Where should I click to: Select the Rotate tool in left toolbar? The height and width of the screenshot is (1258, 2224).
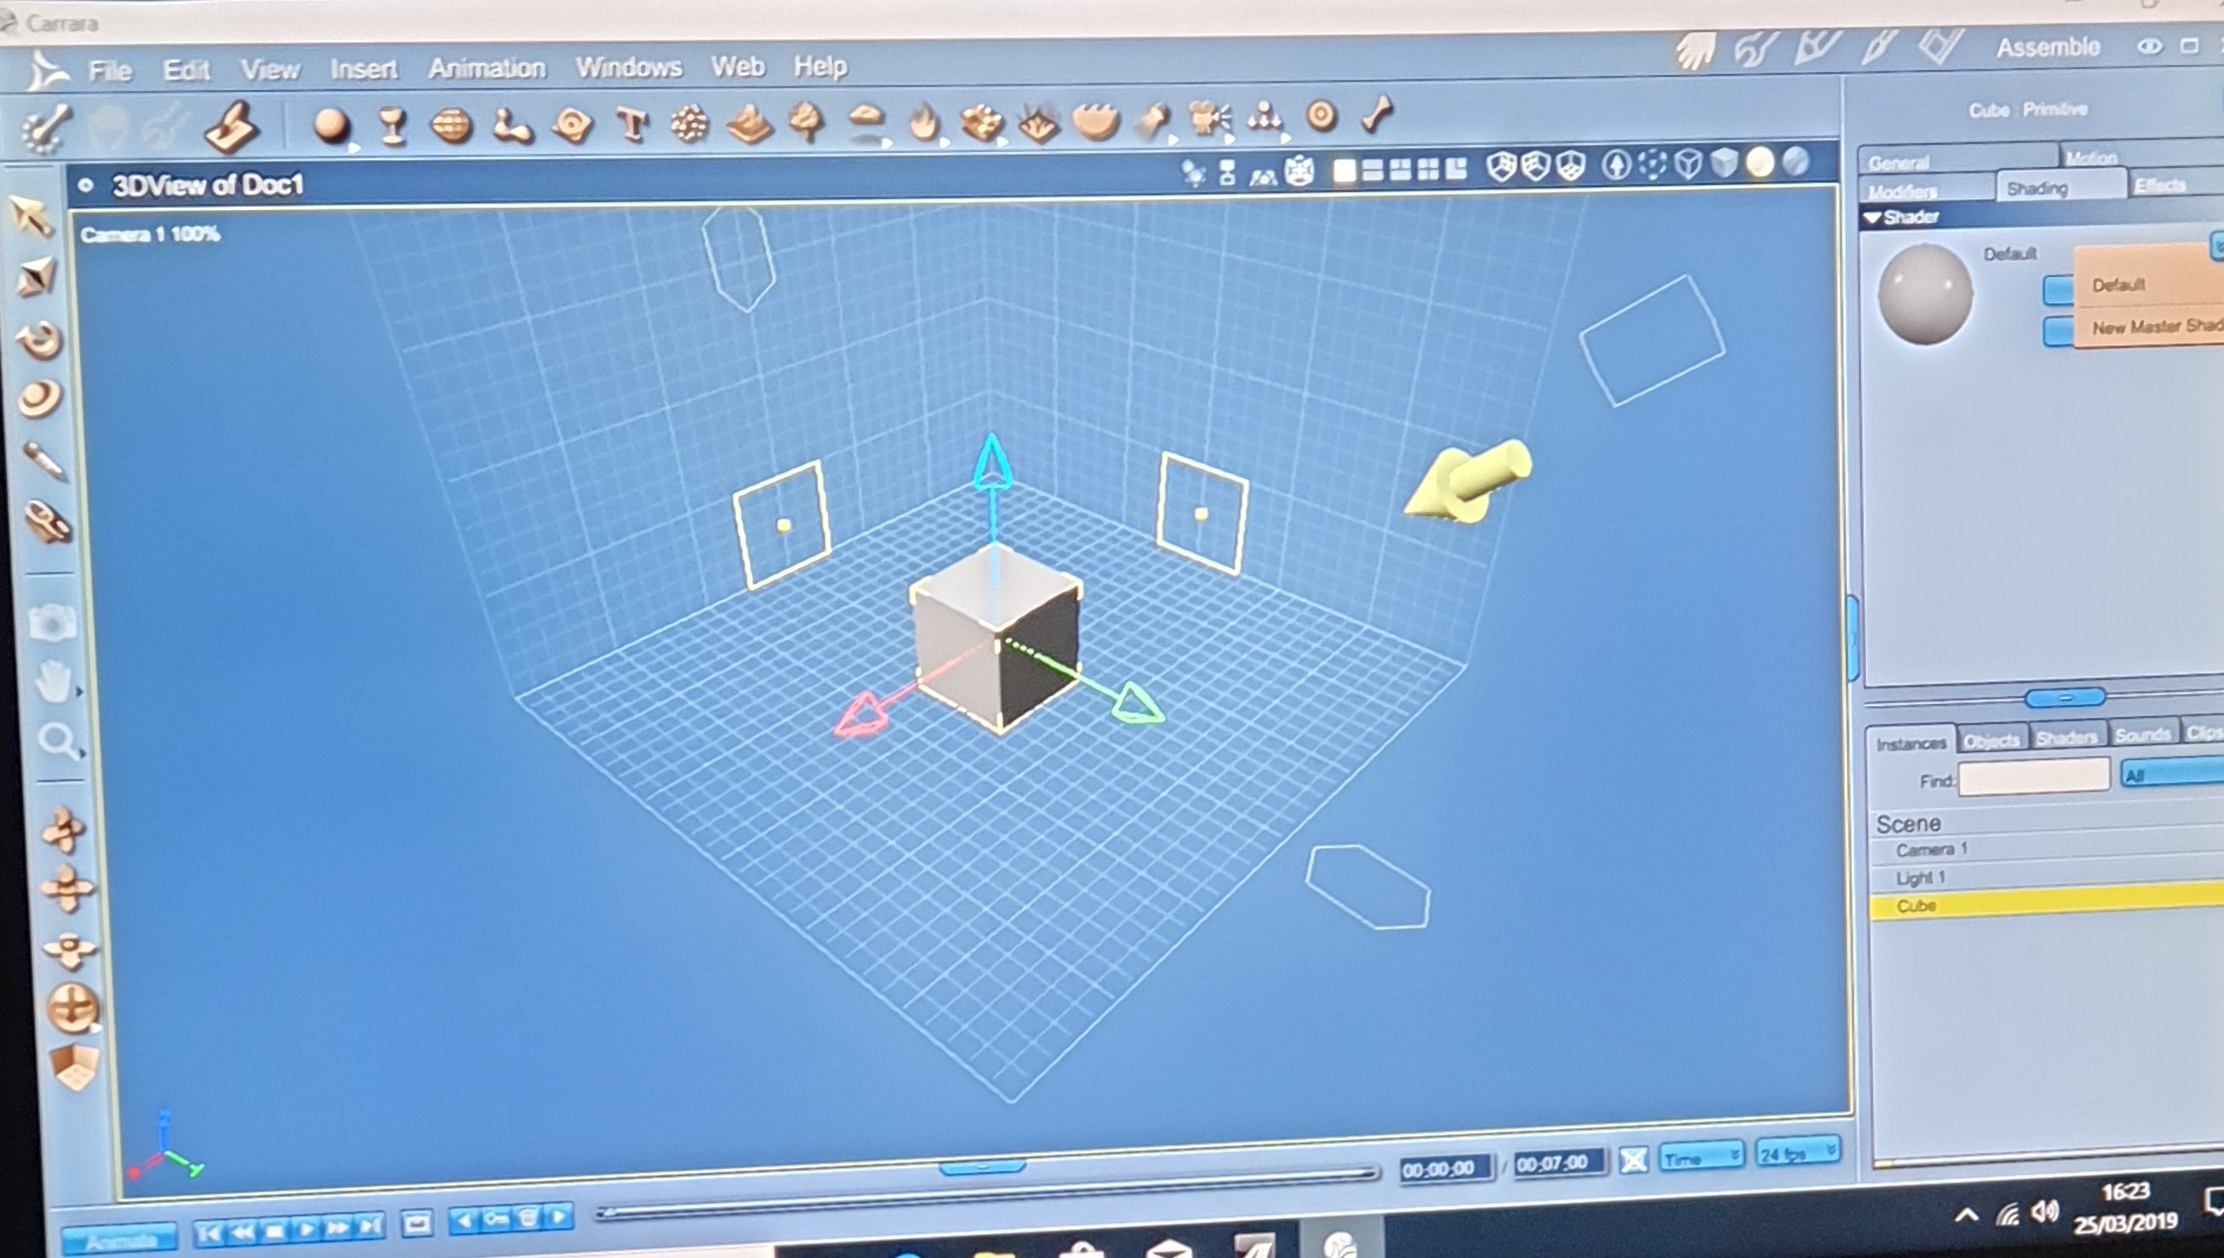[x=40, y=341]
